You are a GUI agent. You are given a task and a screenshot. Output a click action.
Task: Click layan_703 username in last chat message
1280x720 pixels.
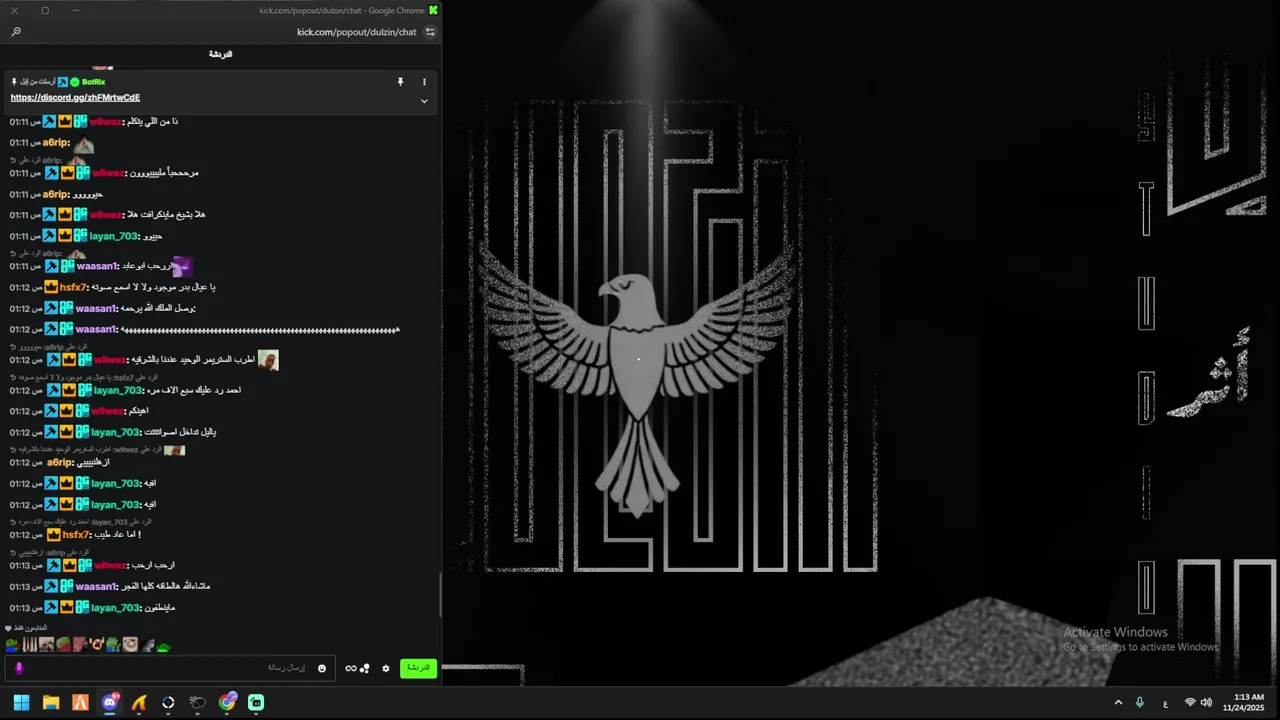[114, 608]
